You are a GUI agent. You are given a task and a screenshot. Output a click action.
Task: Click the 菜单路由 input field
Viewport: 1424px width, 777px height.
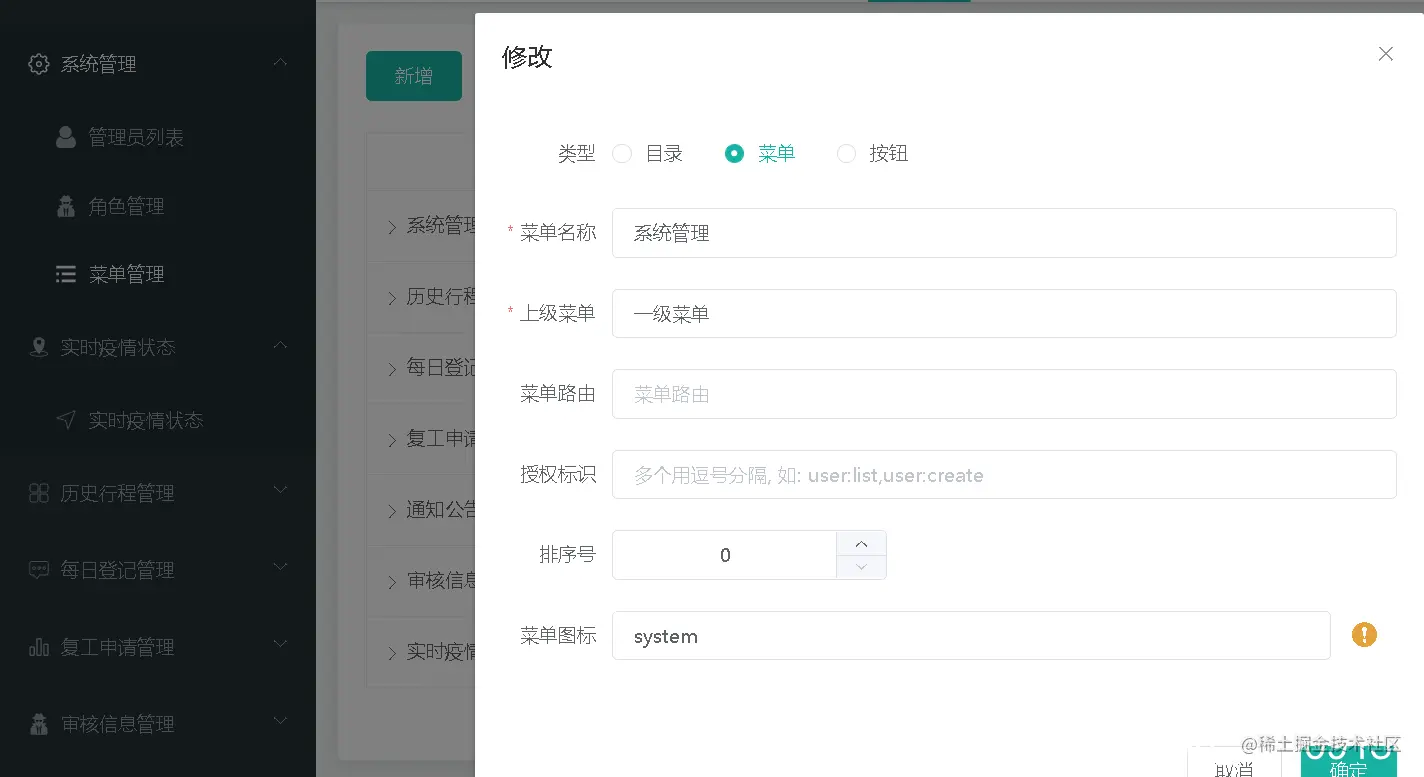pyautogui.click(x=1004, y=394)
